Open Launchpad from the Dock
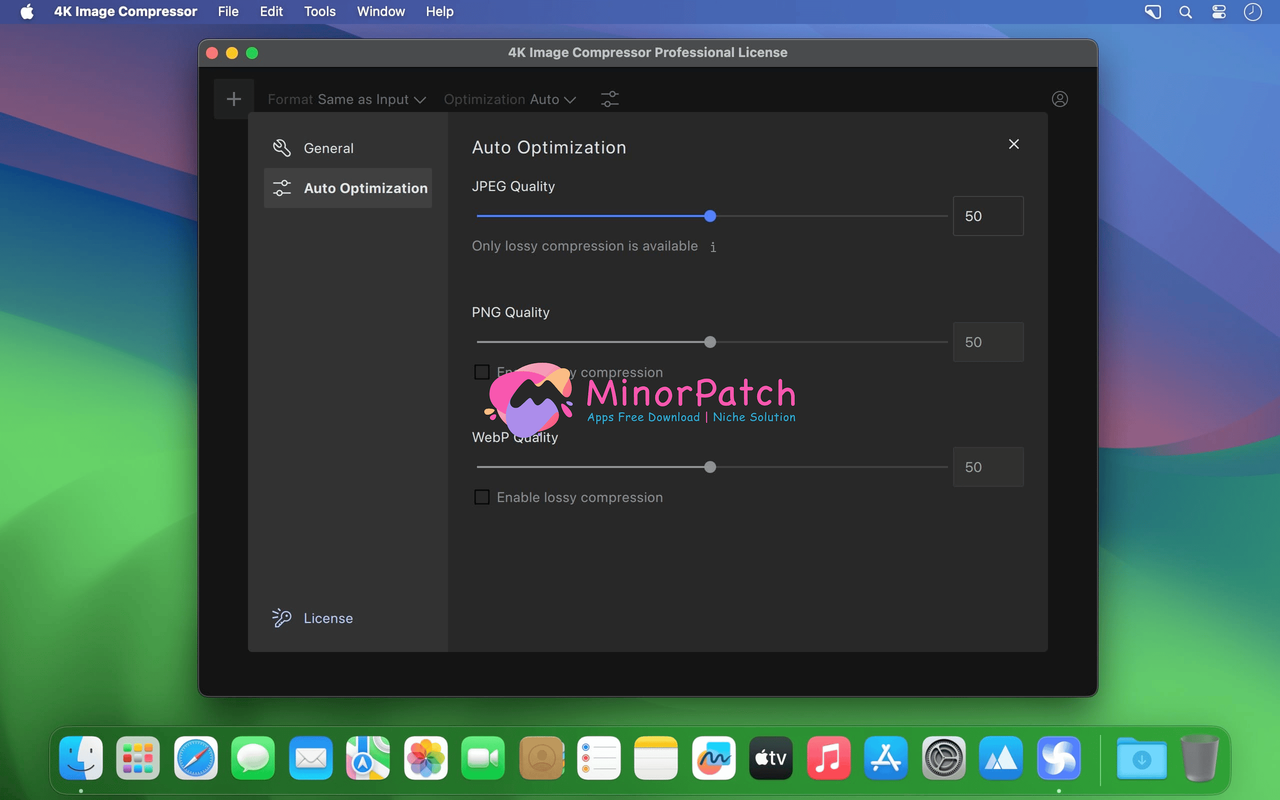 (x=138, y=758)
